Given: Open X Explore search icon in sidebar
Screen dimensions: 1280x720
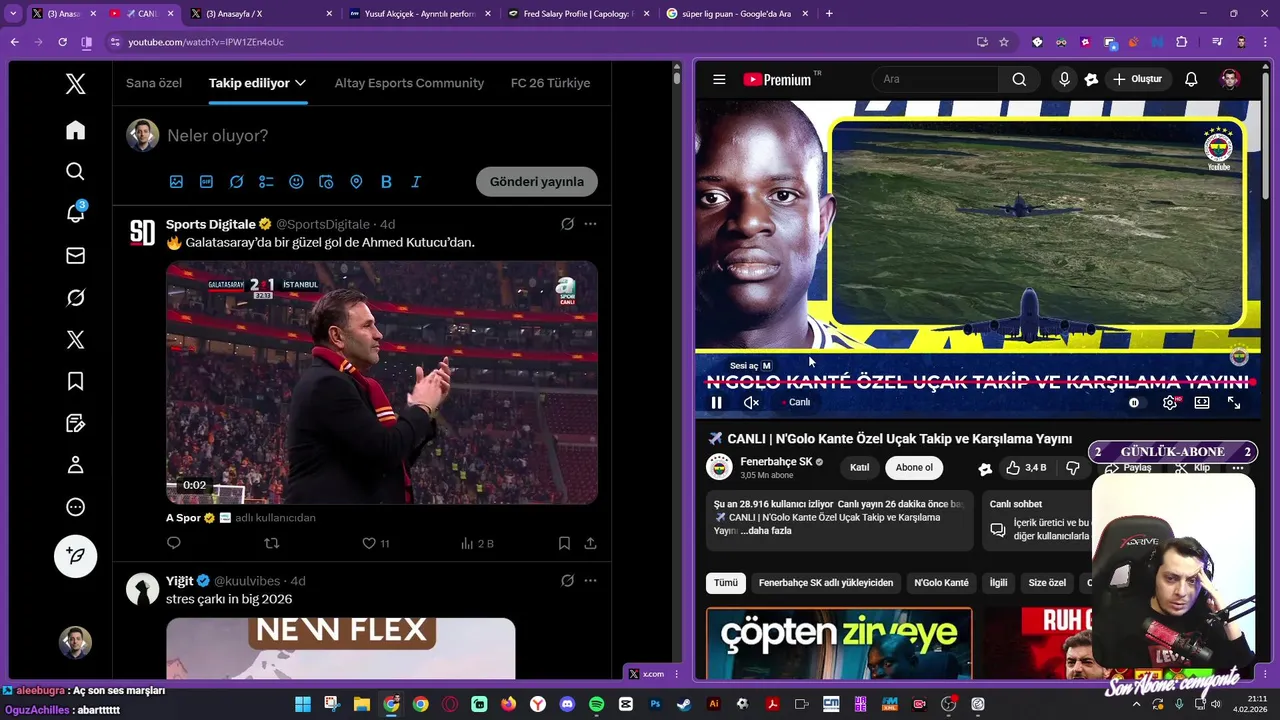Looking at the screenshot, I should [75, 172].
